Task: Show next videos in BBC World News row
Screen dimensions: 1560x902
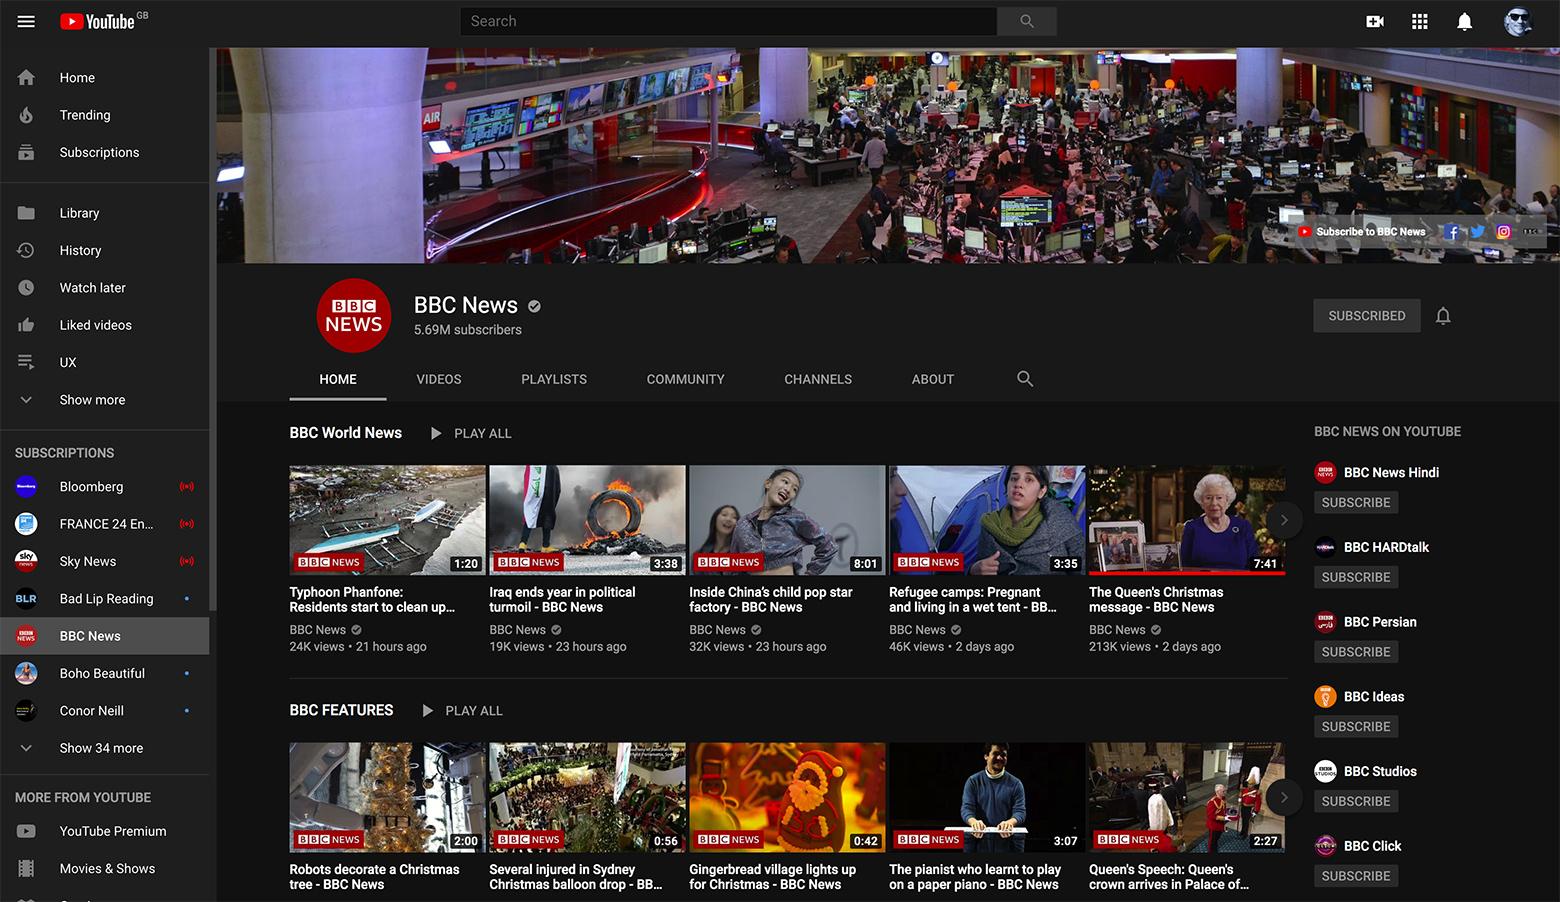Action: [1284, 520]
